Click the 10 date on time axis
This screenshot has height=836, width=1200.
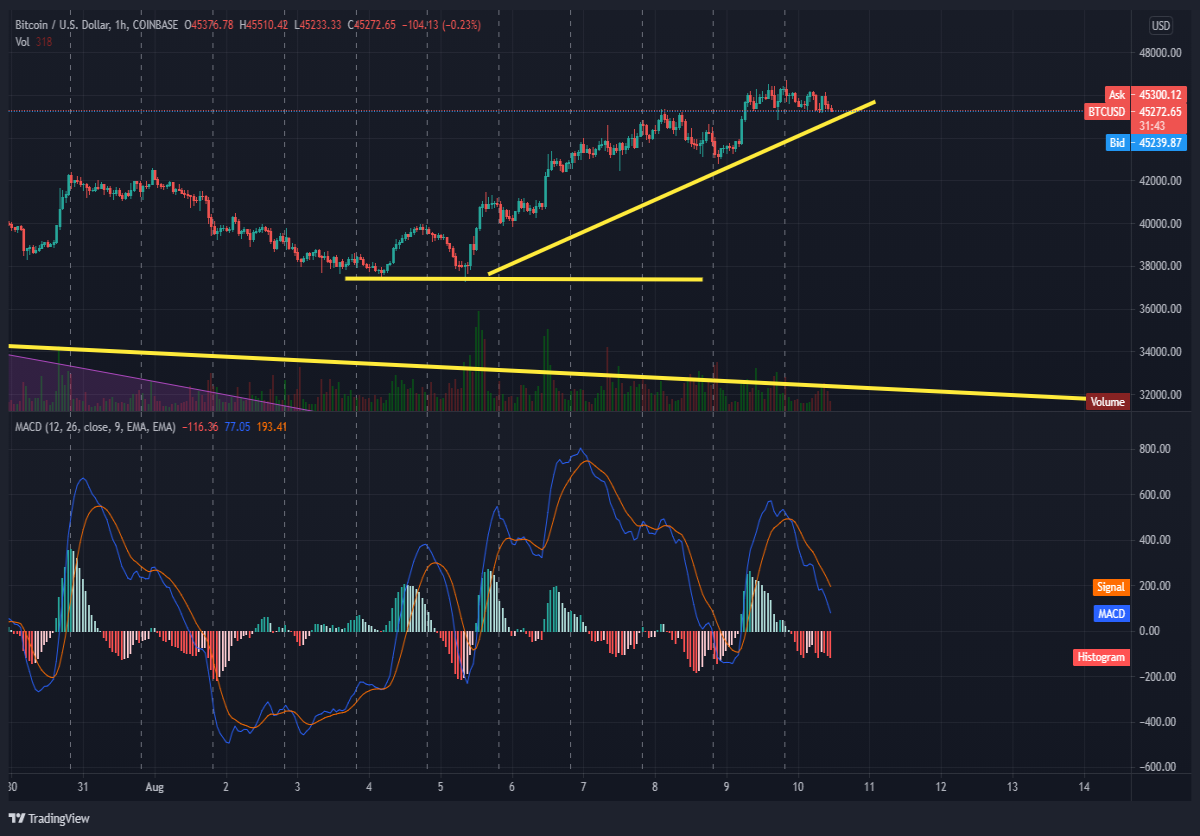coord(798,786)
